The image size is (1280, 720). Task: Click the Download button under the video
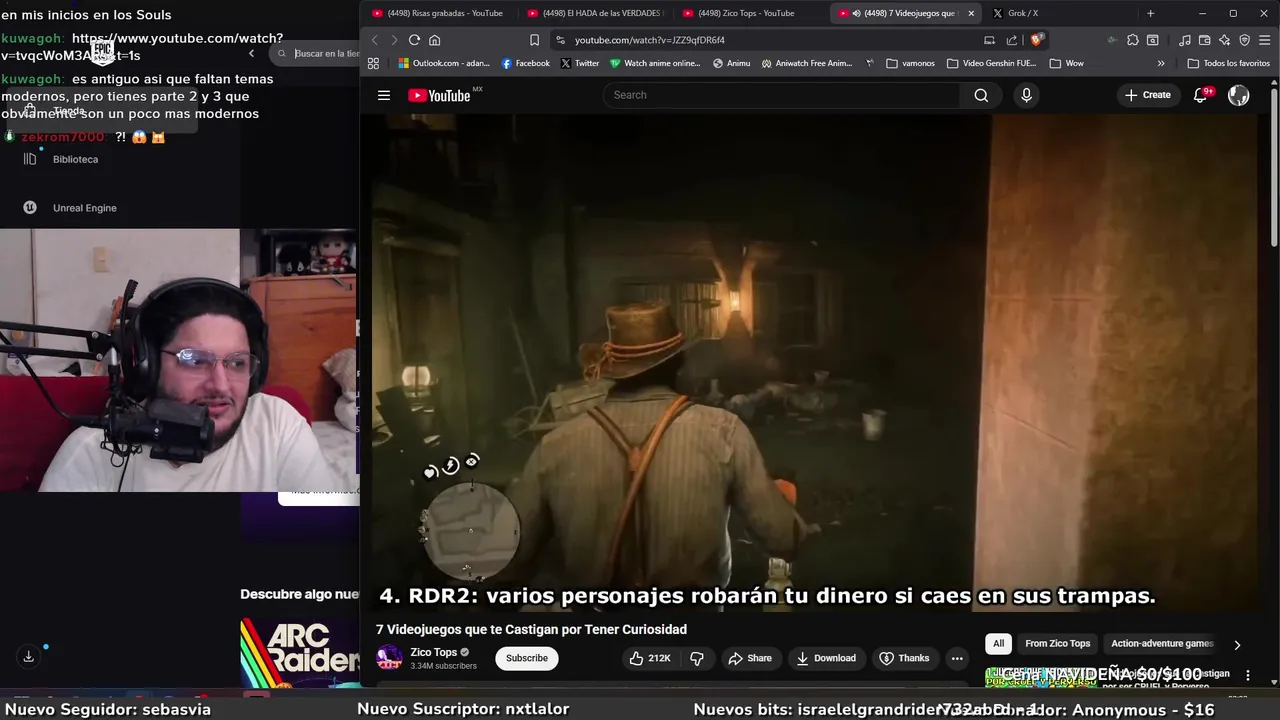pos(826,658)
